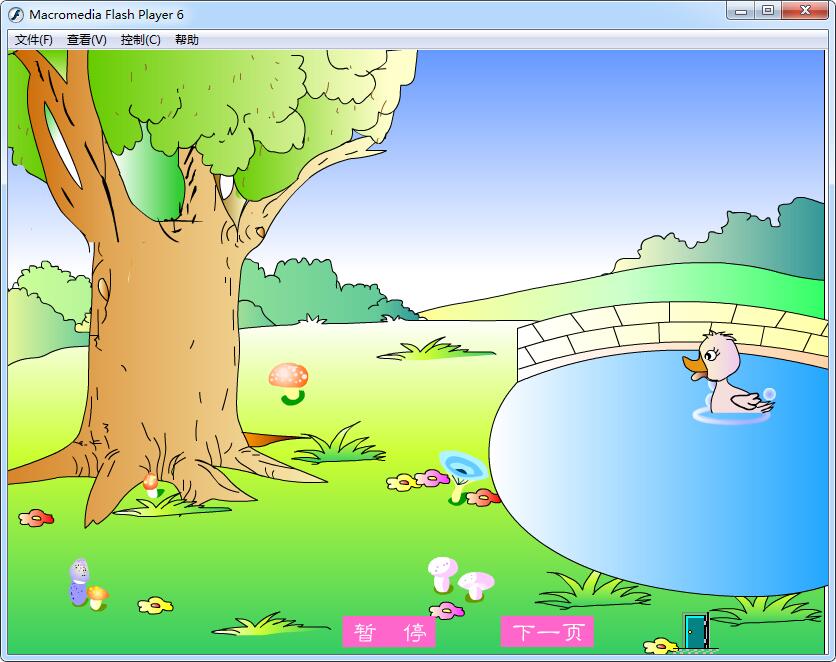Viewport: 836px width, 662px height.
Task: Click the red flower at far left
Action: 36,517
